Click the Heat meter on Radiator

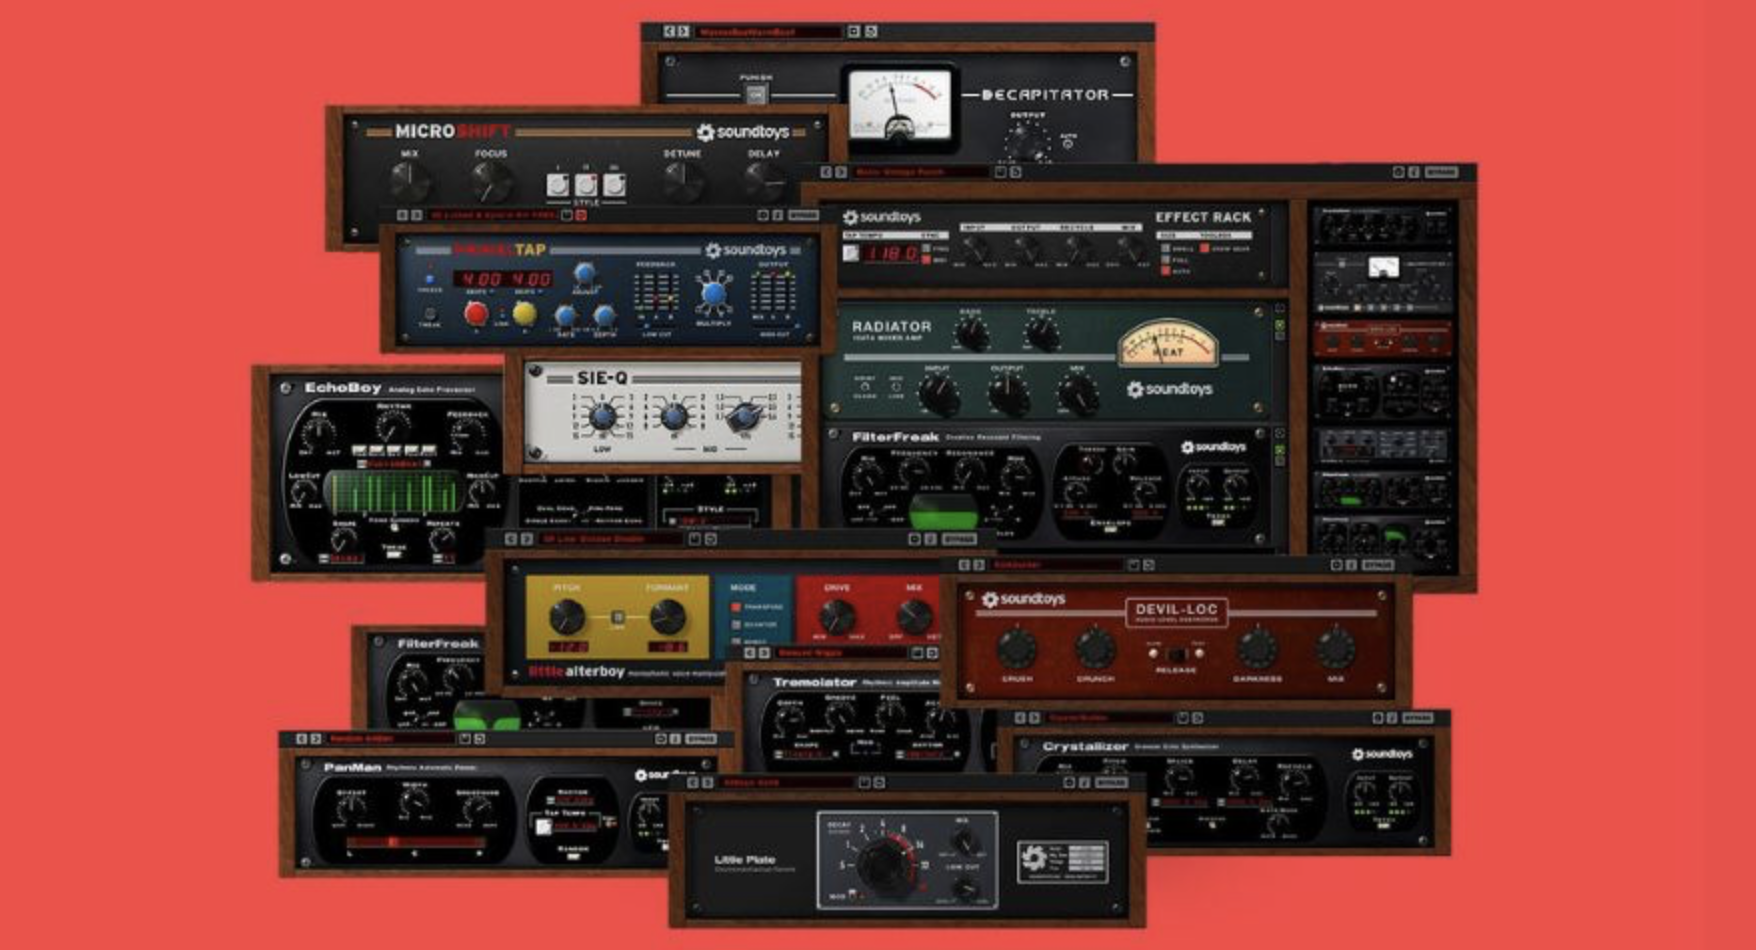[x=1168, y=343]
